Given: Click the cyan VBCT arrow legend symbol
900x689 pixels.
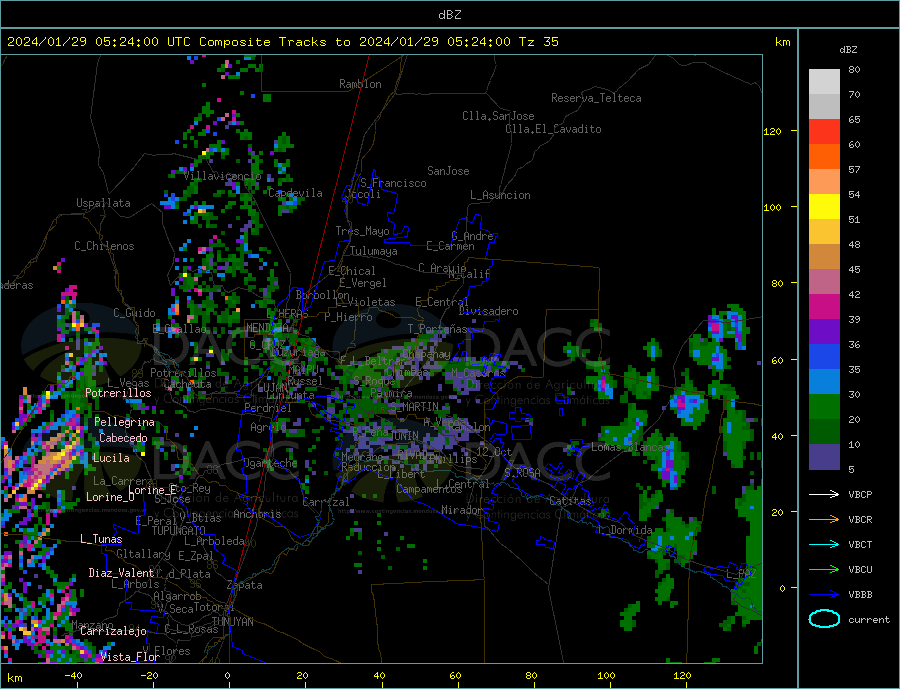Looking at the screenshot, I should coord(824,544).
